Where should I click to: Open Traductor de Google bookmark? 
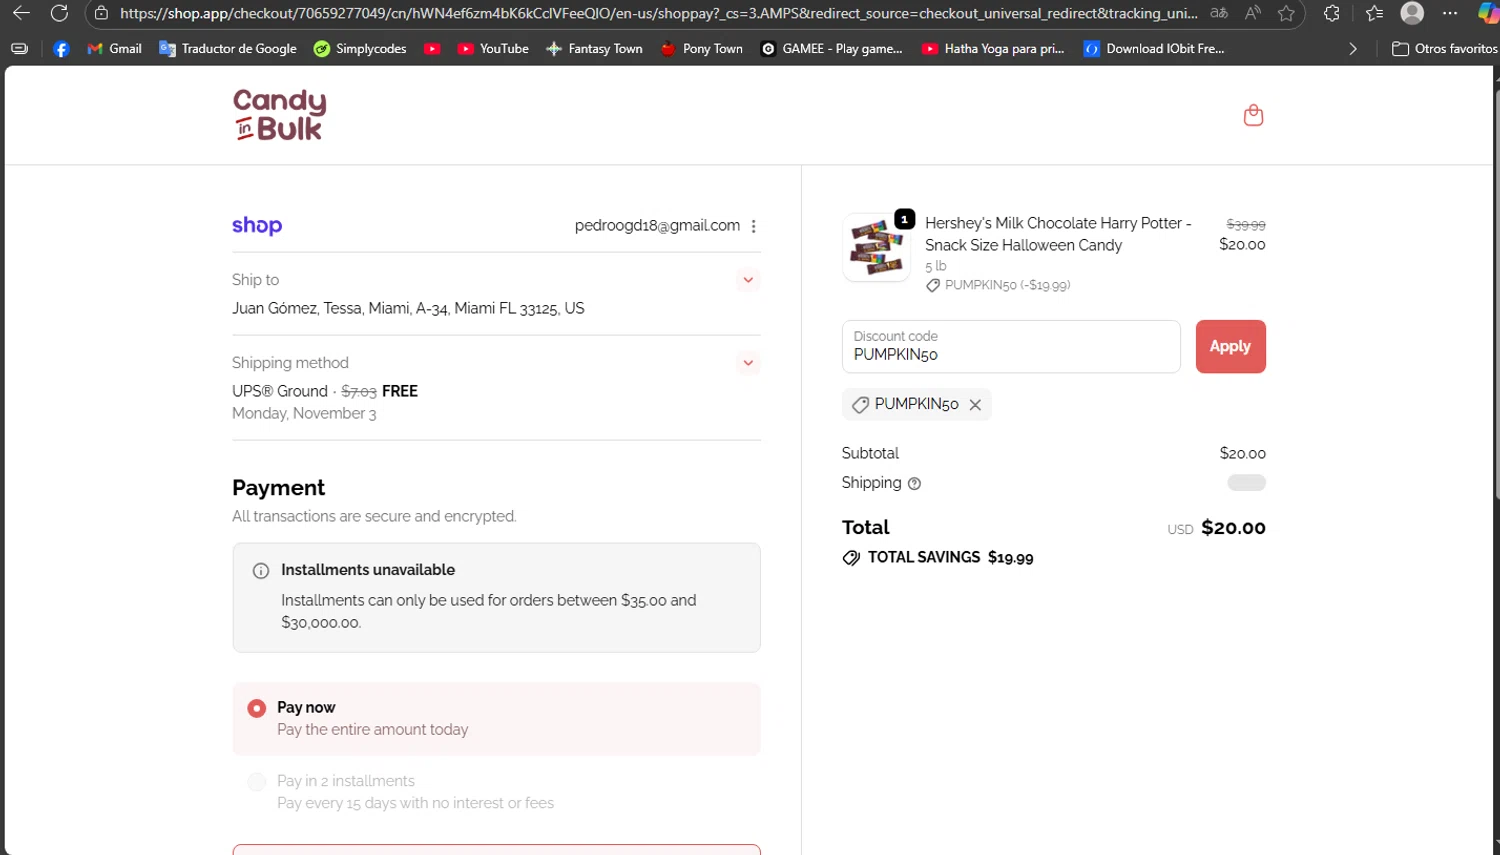point(228,49)
